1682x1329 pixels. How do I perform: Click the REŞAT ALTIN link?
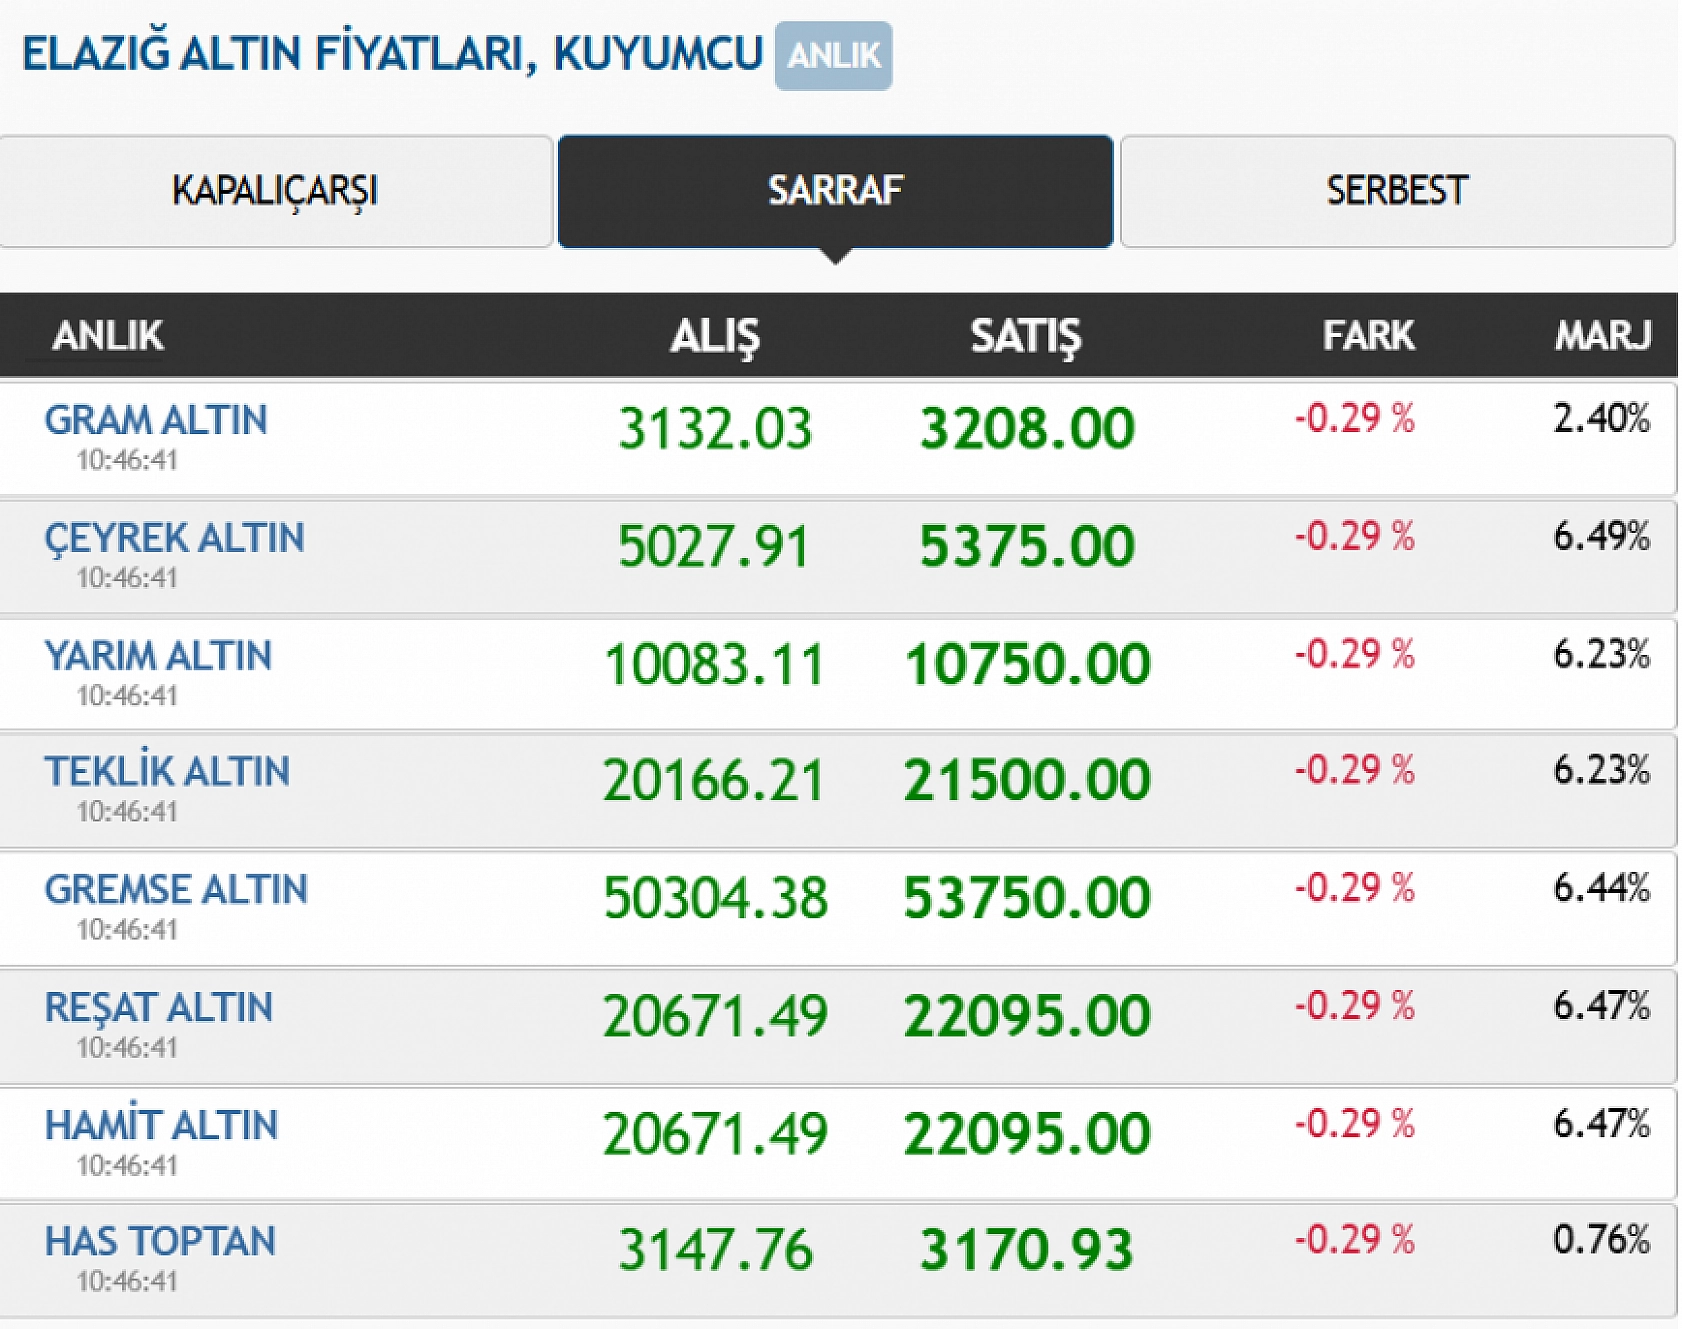pos(159,1008)
